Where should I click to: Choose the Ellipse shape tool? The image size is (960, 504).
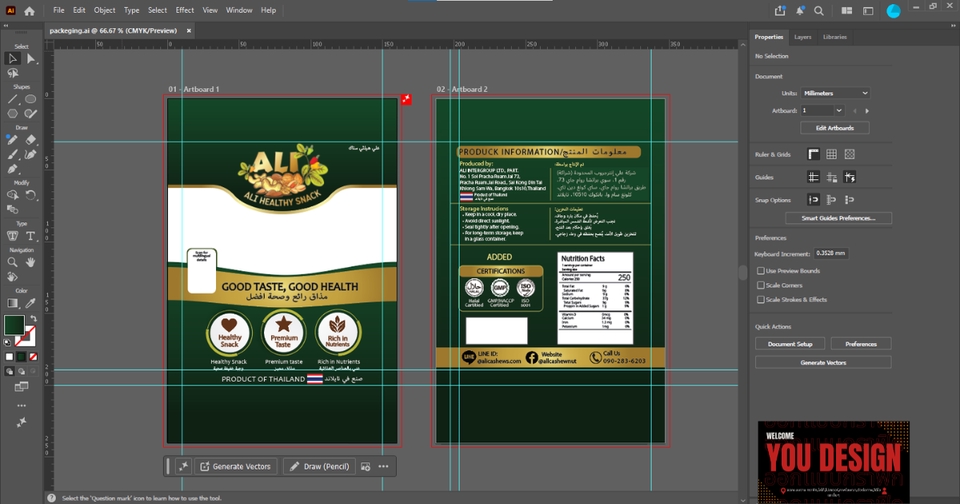coord(31,99)
